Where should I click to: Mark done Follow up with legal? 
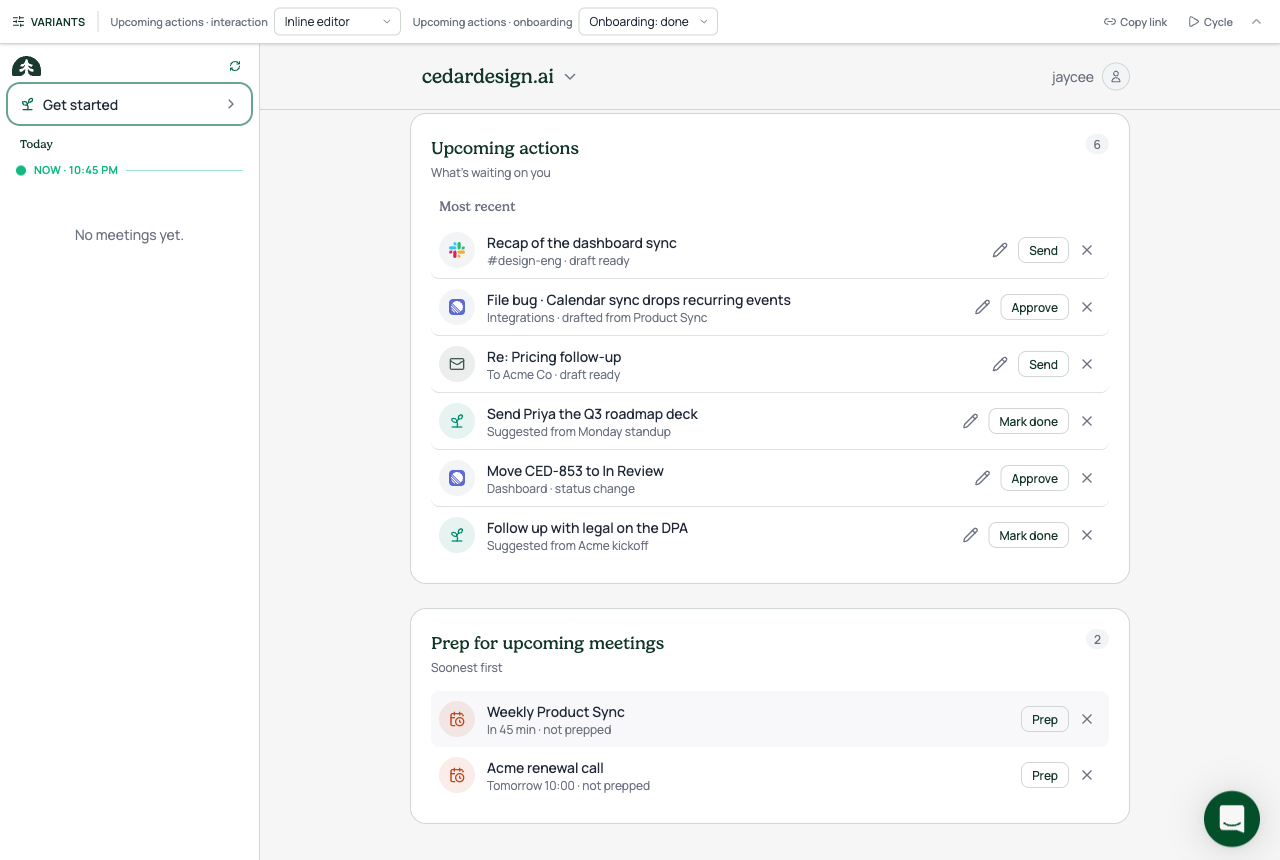pyautogui.click(x=1028, y=535)
